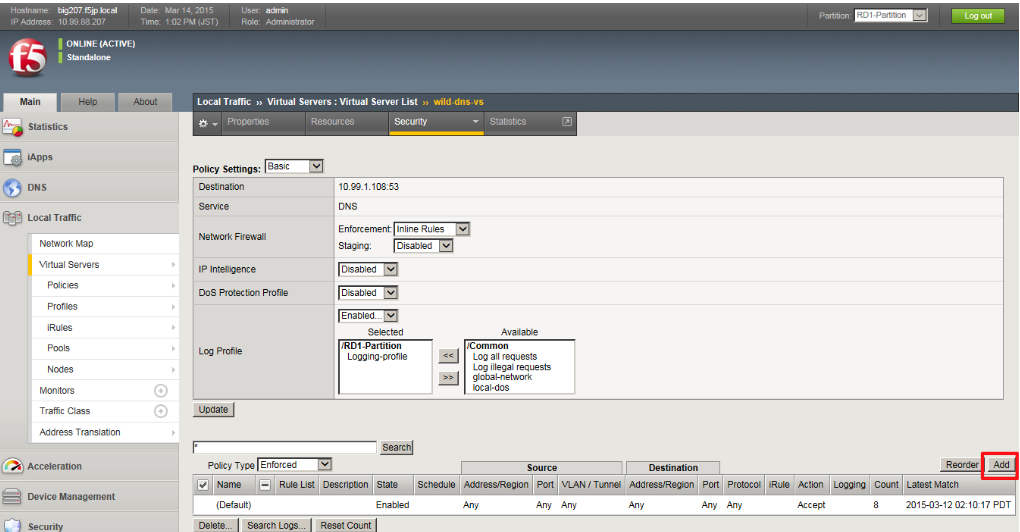The height and width of the screenshot is (532, 1020).
Task: Switch to the About tab
Action: pos(145,102)
